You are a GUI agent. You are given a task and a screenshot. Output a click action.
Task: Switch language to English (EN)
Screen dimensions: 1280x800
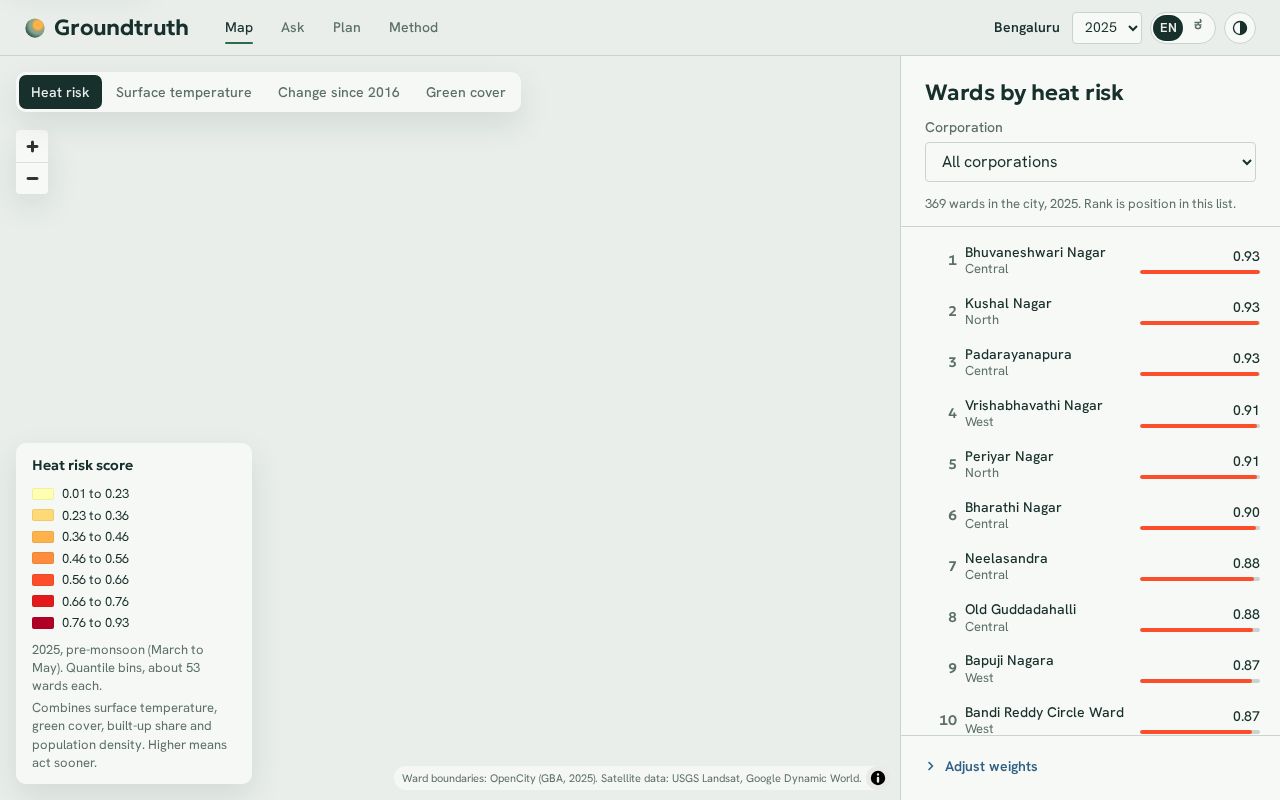tap(1168, 28)
